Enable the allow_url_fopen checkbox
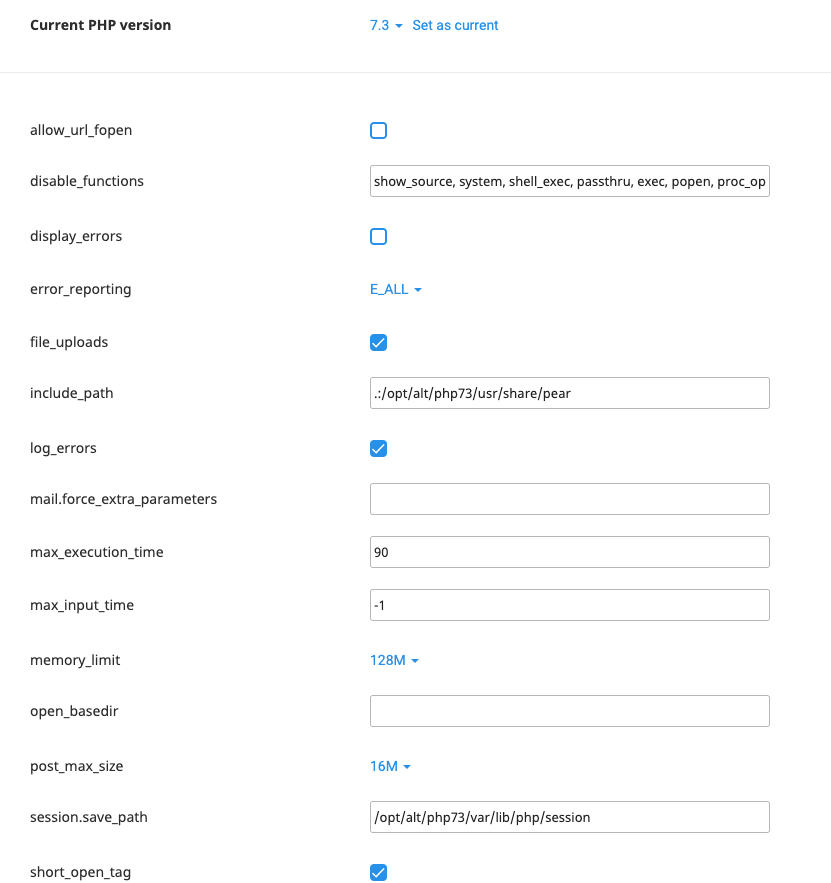831x883 pixels. click(x=378, y=131)
